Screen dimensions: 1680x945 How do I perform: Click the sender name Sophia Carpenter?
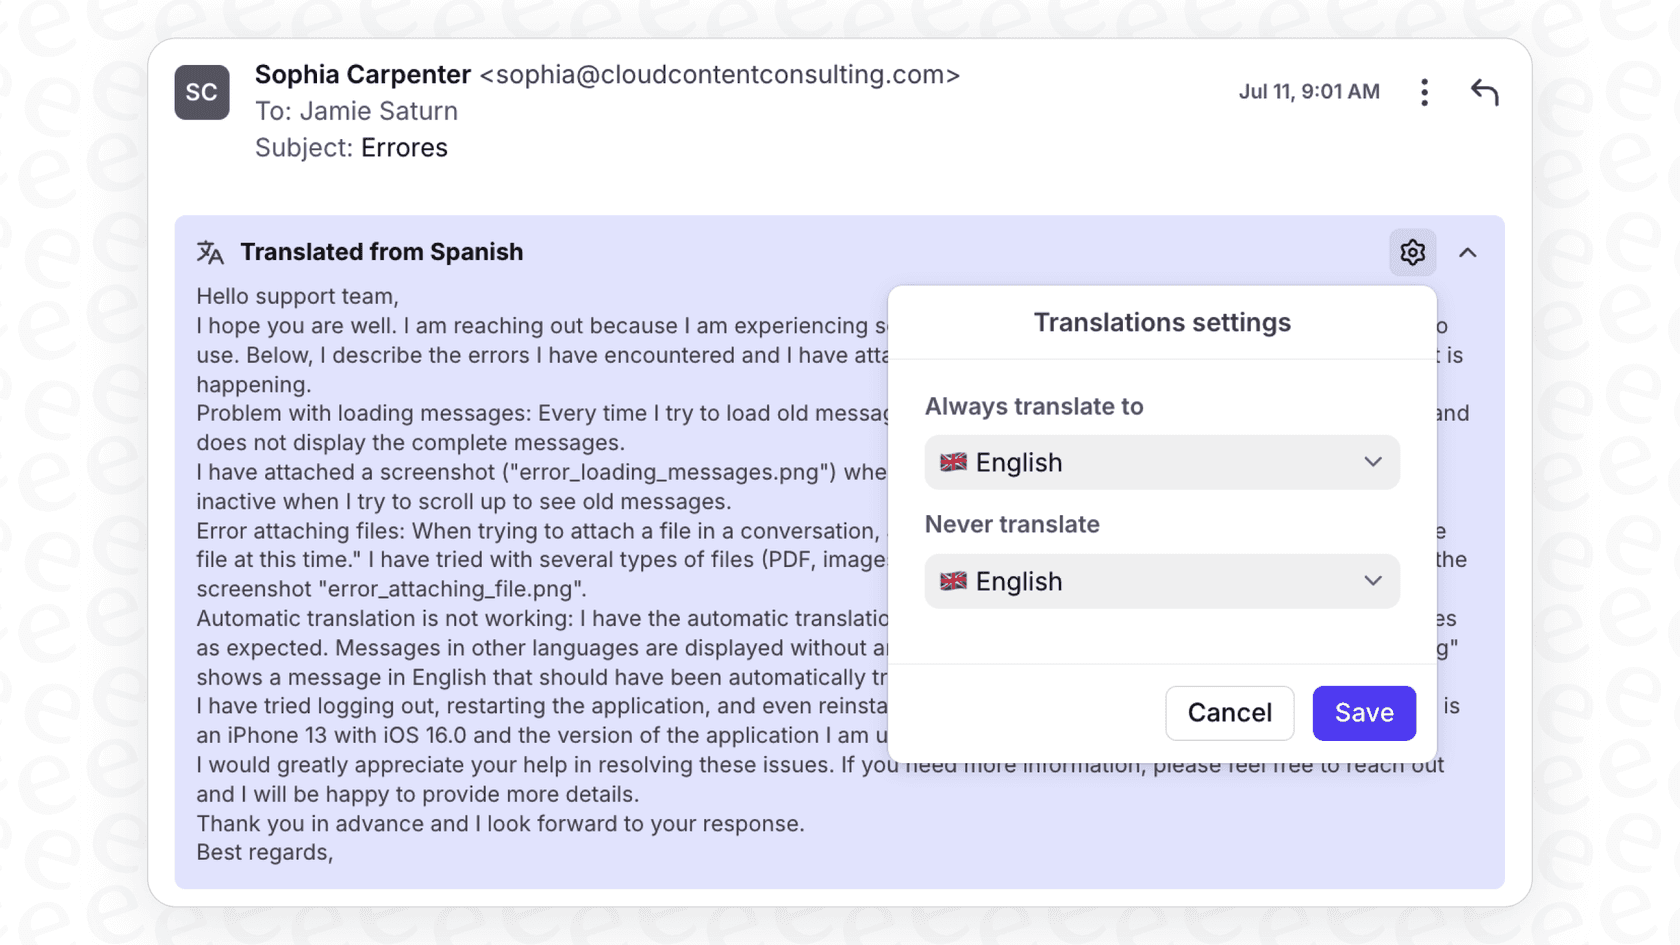tap(363, 74)
